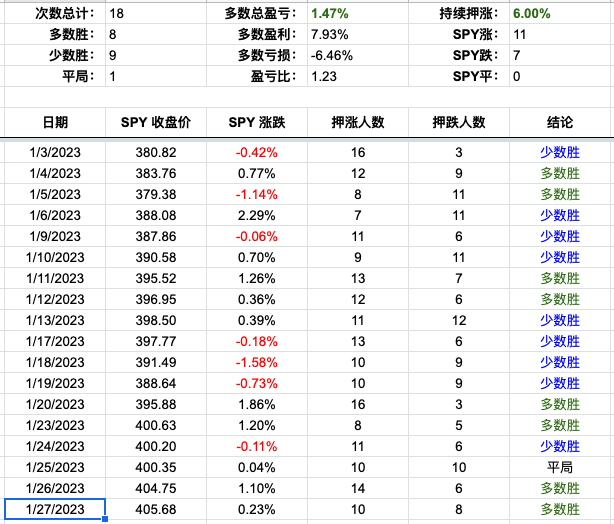Viewport: 614px width, 524px height.
Task: Click the 平局 summary label cell
Action: point(55,76)
